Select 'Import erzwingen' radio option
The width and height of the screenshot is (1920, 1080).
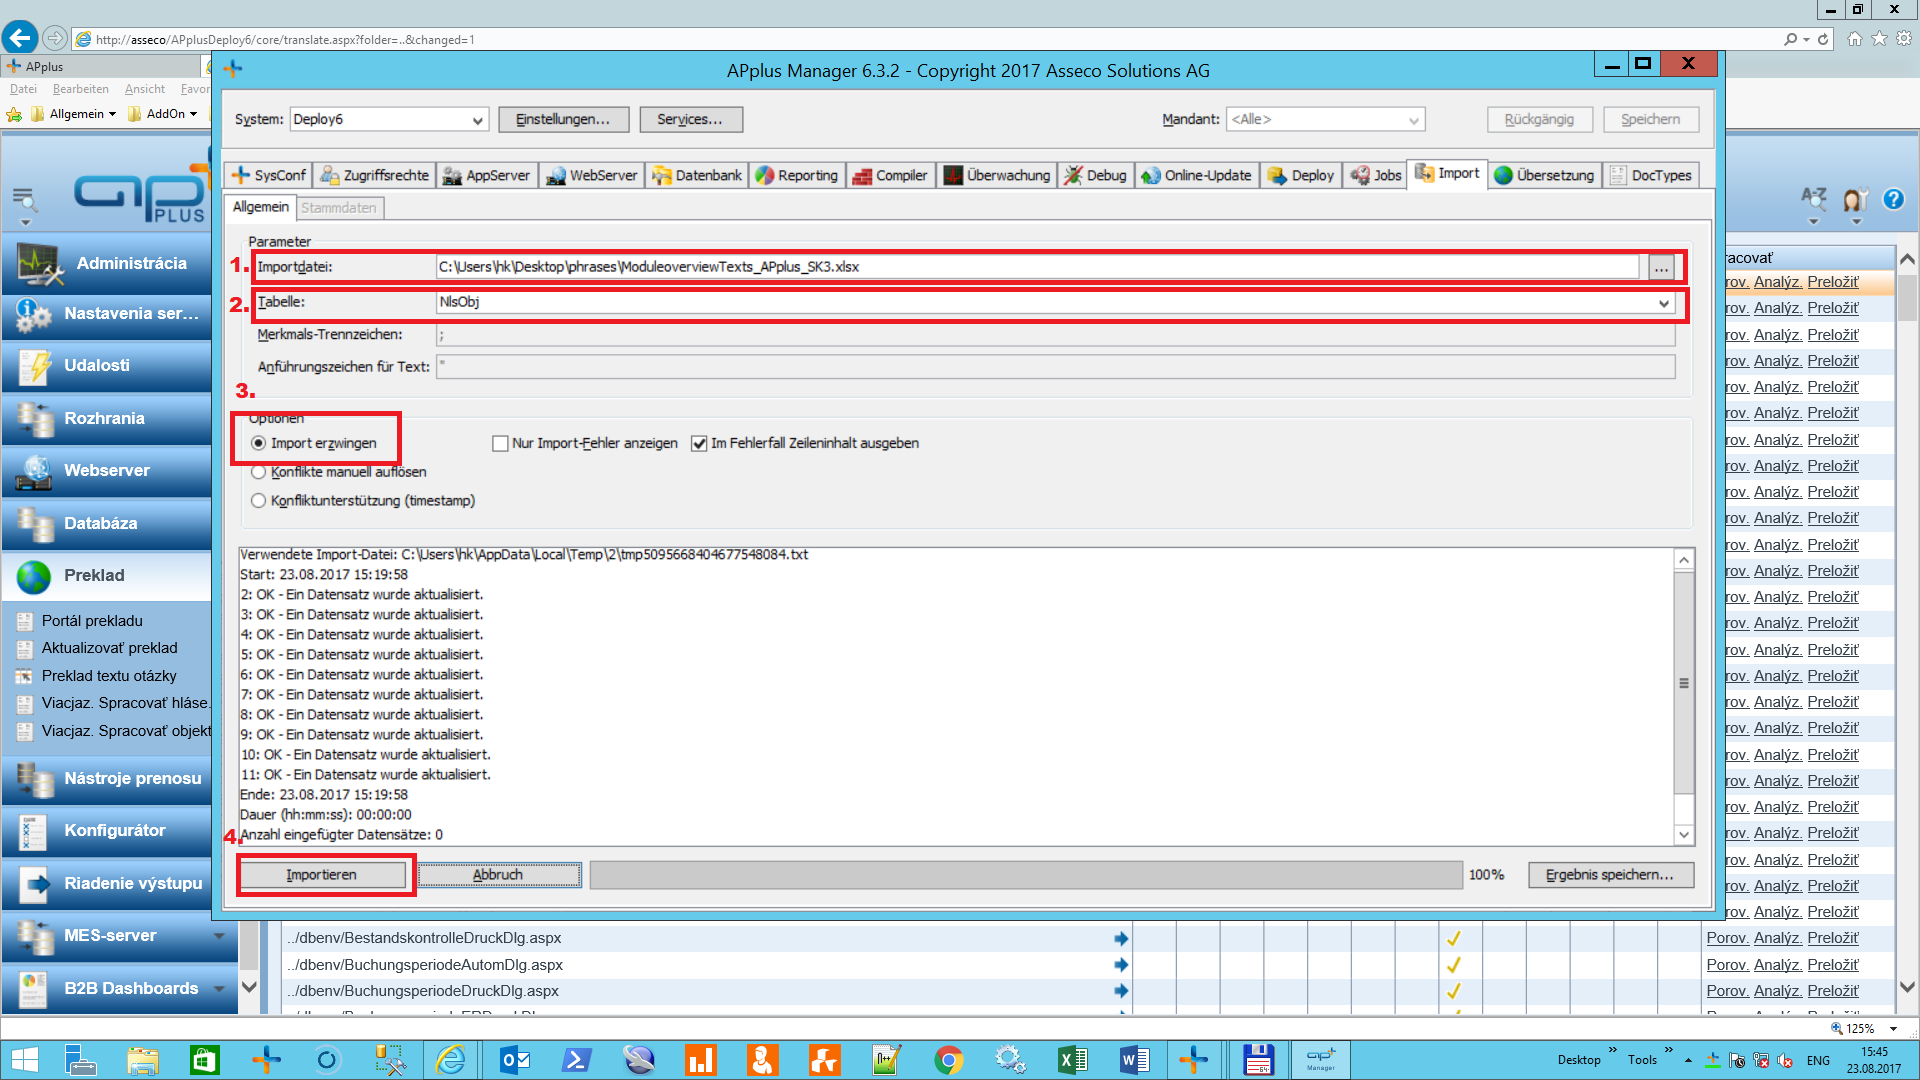pyautogui.click(x=259, y=443)
